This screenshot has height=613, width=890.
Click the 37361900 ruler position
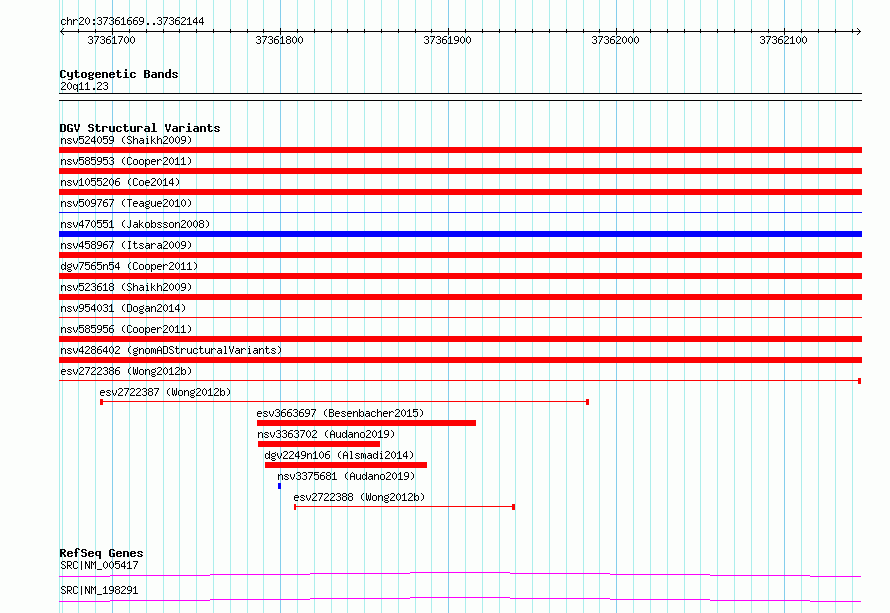[447, 40]
